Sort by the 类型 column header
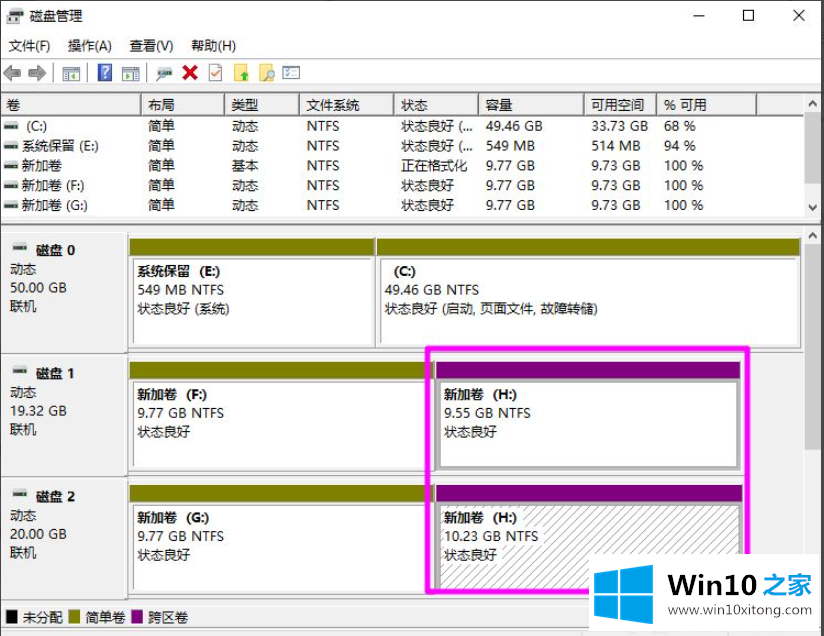Viewport: 824px width, 636px height. (x=262, y=105)
